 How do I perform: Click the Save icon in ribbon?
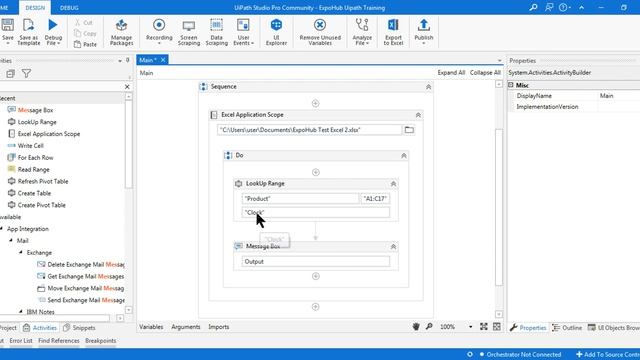(x=7, y=25)
